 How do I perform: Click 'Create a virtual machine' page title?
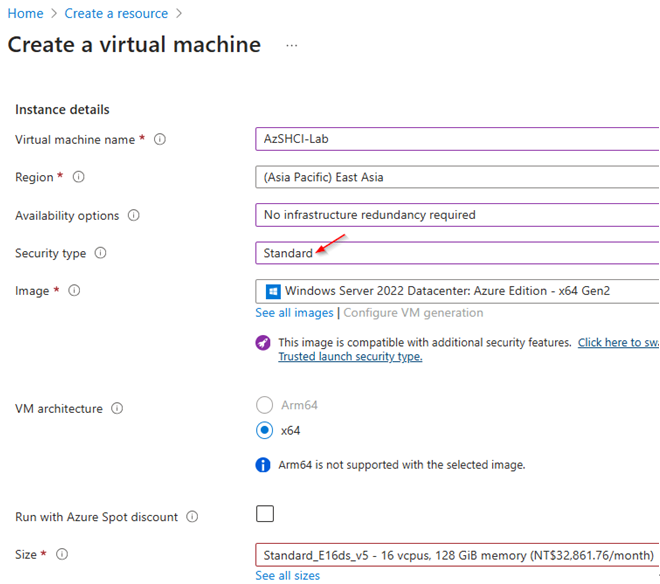tap(134, 45)
